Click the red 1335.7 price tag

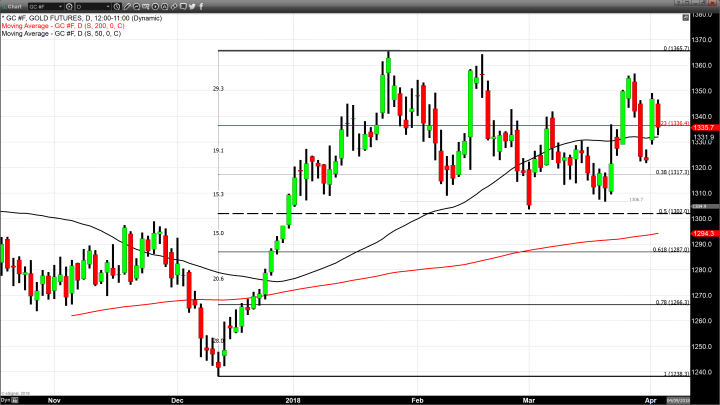tap(701, 128)
